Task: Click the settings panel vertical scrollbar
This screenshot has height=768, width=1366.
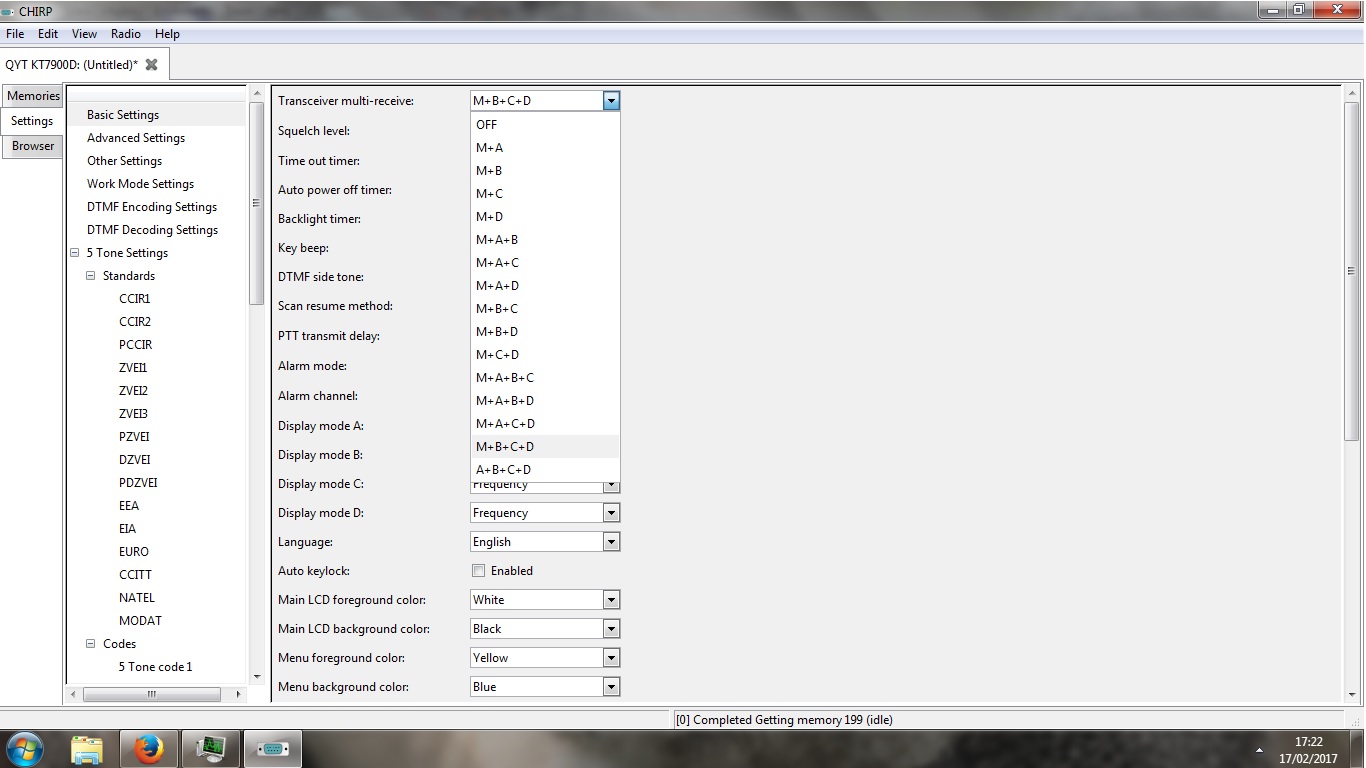Action: click(x=1352, y=270)
